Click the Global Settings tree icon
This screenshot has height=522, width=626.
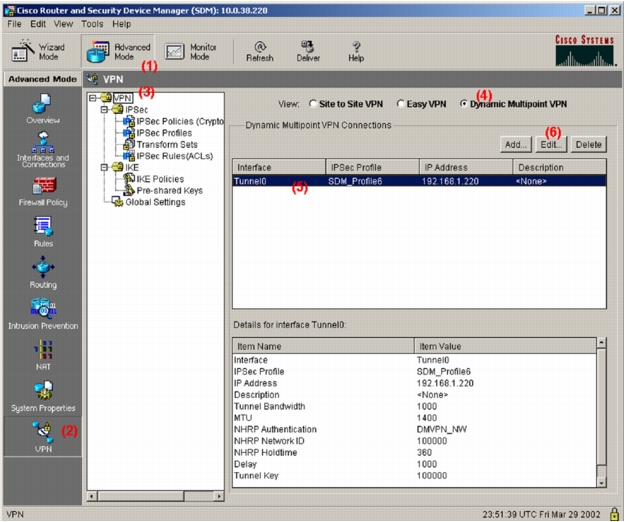click(x=117, y=202)
